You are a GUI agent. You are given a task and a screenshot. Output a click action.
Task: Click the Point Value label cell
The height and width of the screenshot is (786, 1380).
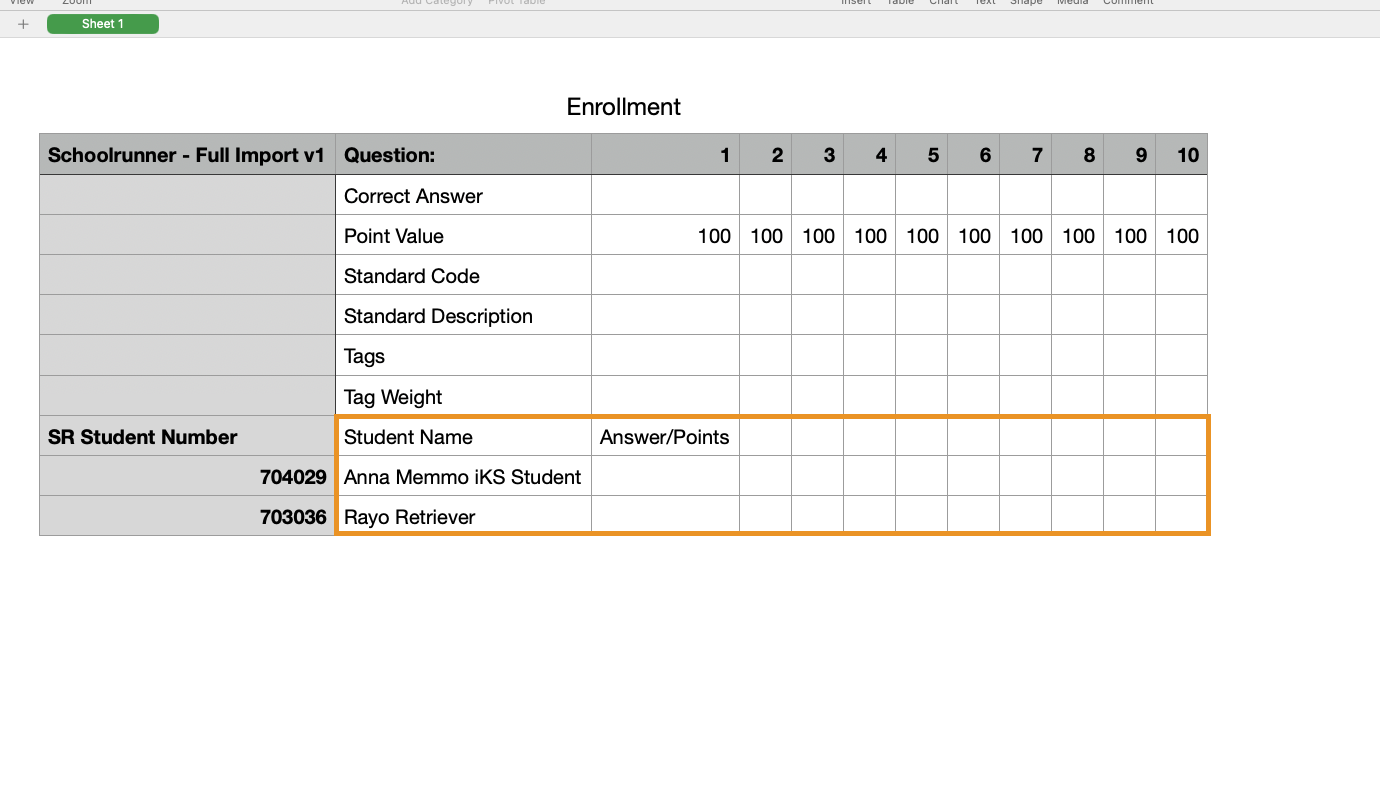click(x=464, y=235)
